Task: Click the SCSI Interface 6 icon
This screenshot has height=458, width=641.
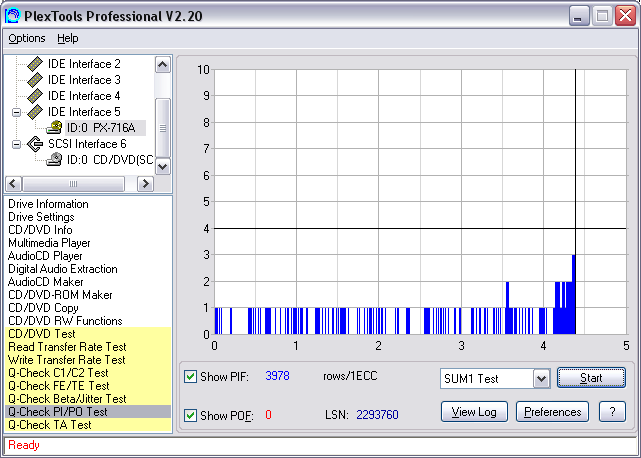Action: coord(35,144)
